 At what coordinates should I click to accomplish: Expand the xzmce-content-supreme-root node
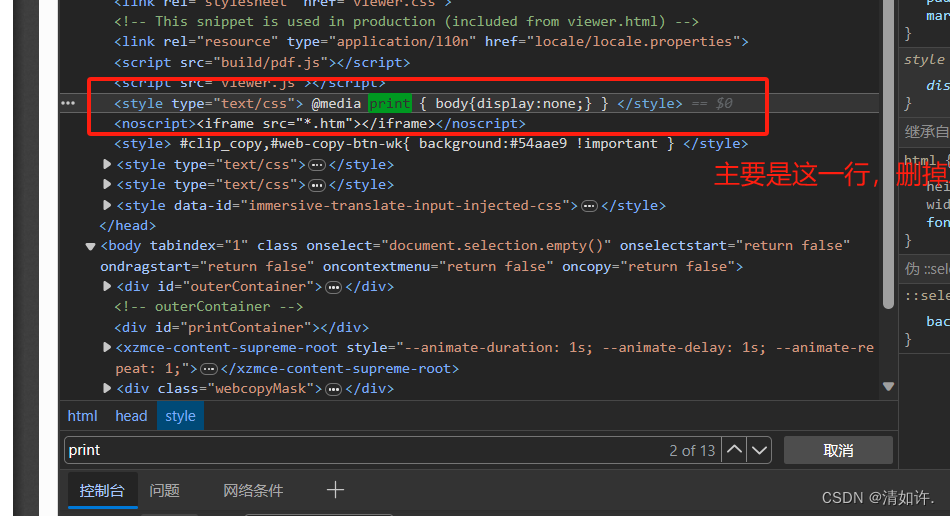pyautogui.click(x=107, y=347)
